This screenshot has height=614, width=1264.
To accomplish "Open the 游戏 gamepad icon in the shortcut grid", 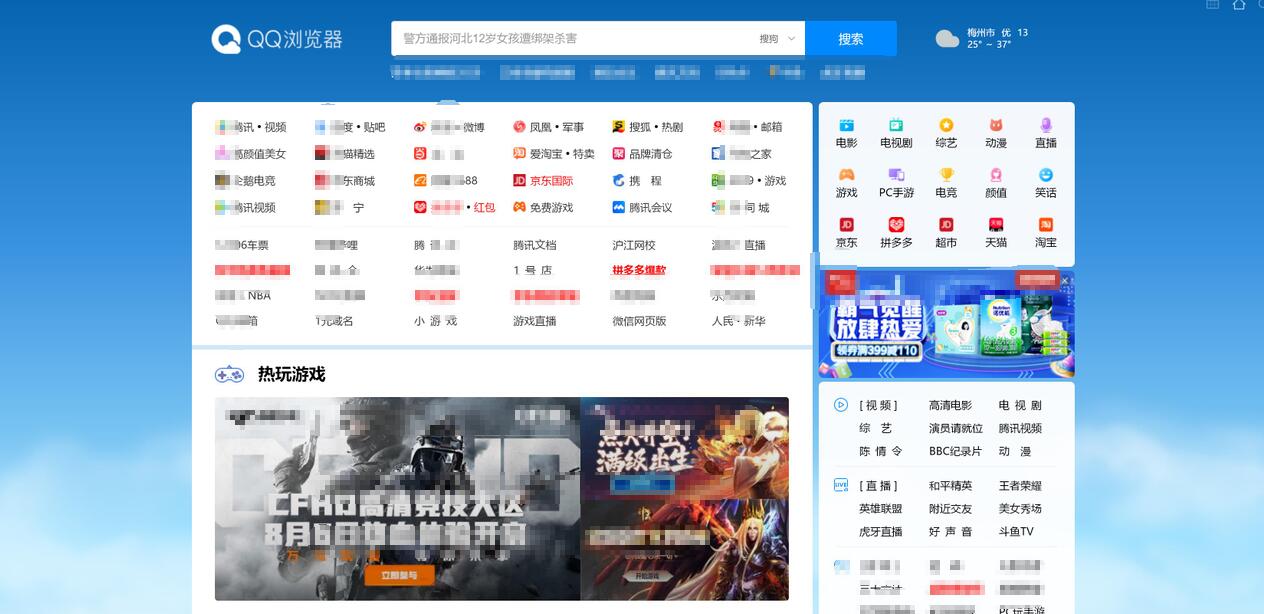I will (x=846, y=175).
